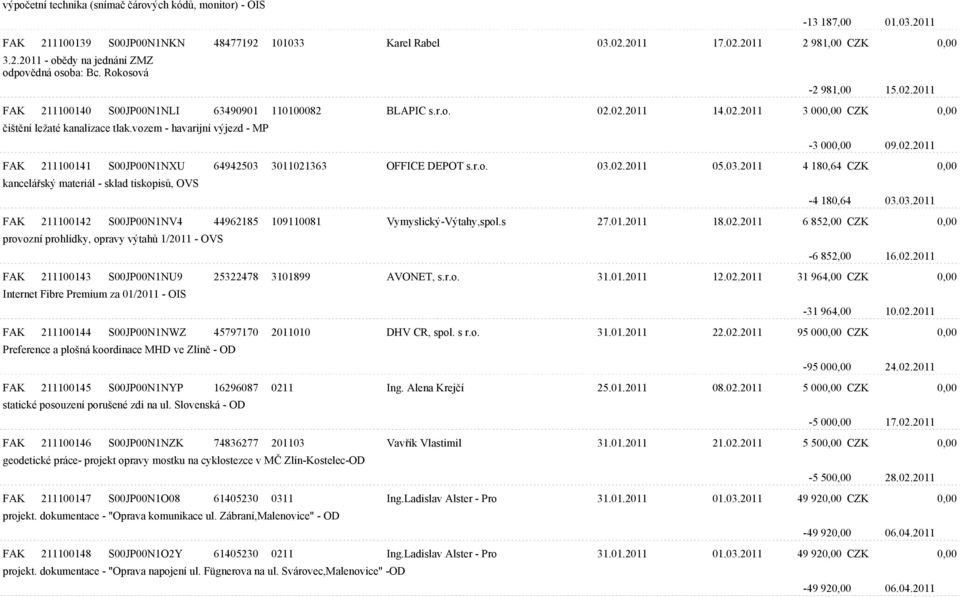Click supplier name Karel Rabel
Image resolution: width=960 pixels, height=597 pixels.
coord(413,43)
